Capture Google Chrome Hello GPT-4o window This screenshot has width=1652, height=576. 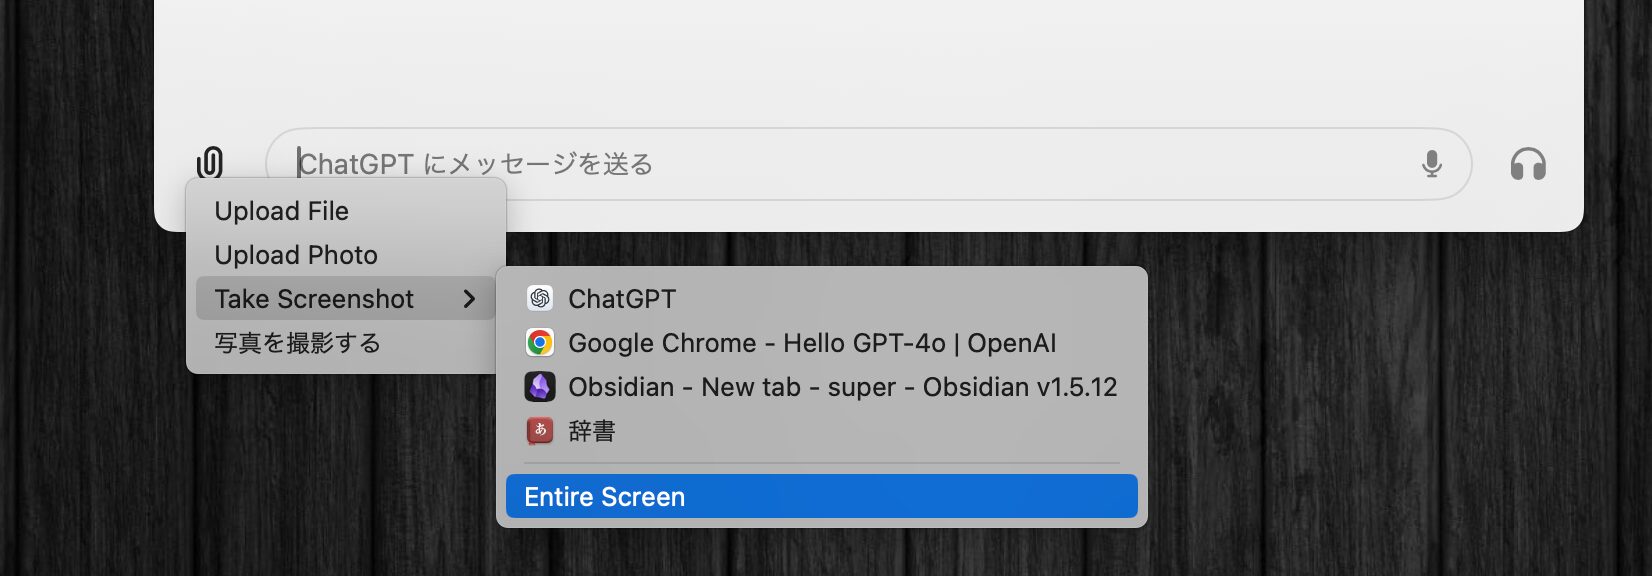(812, 343)
